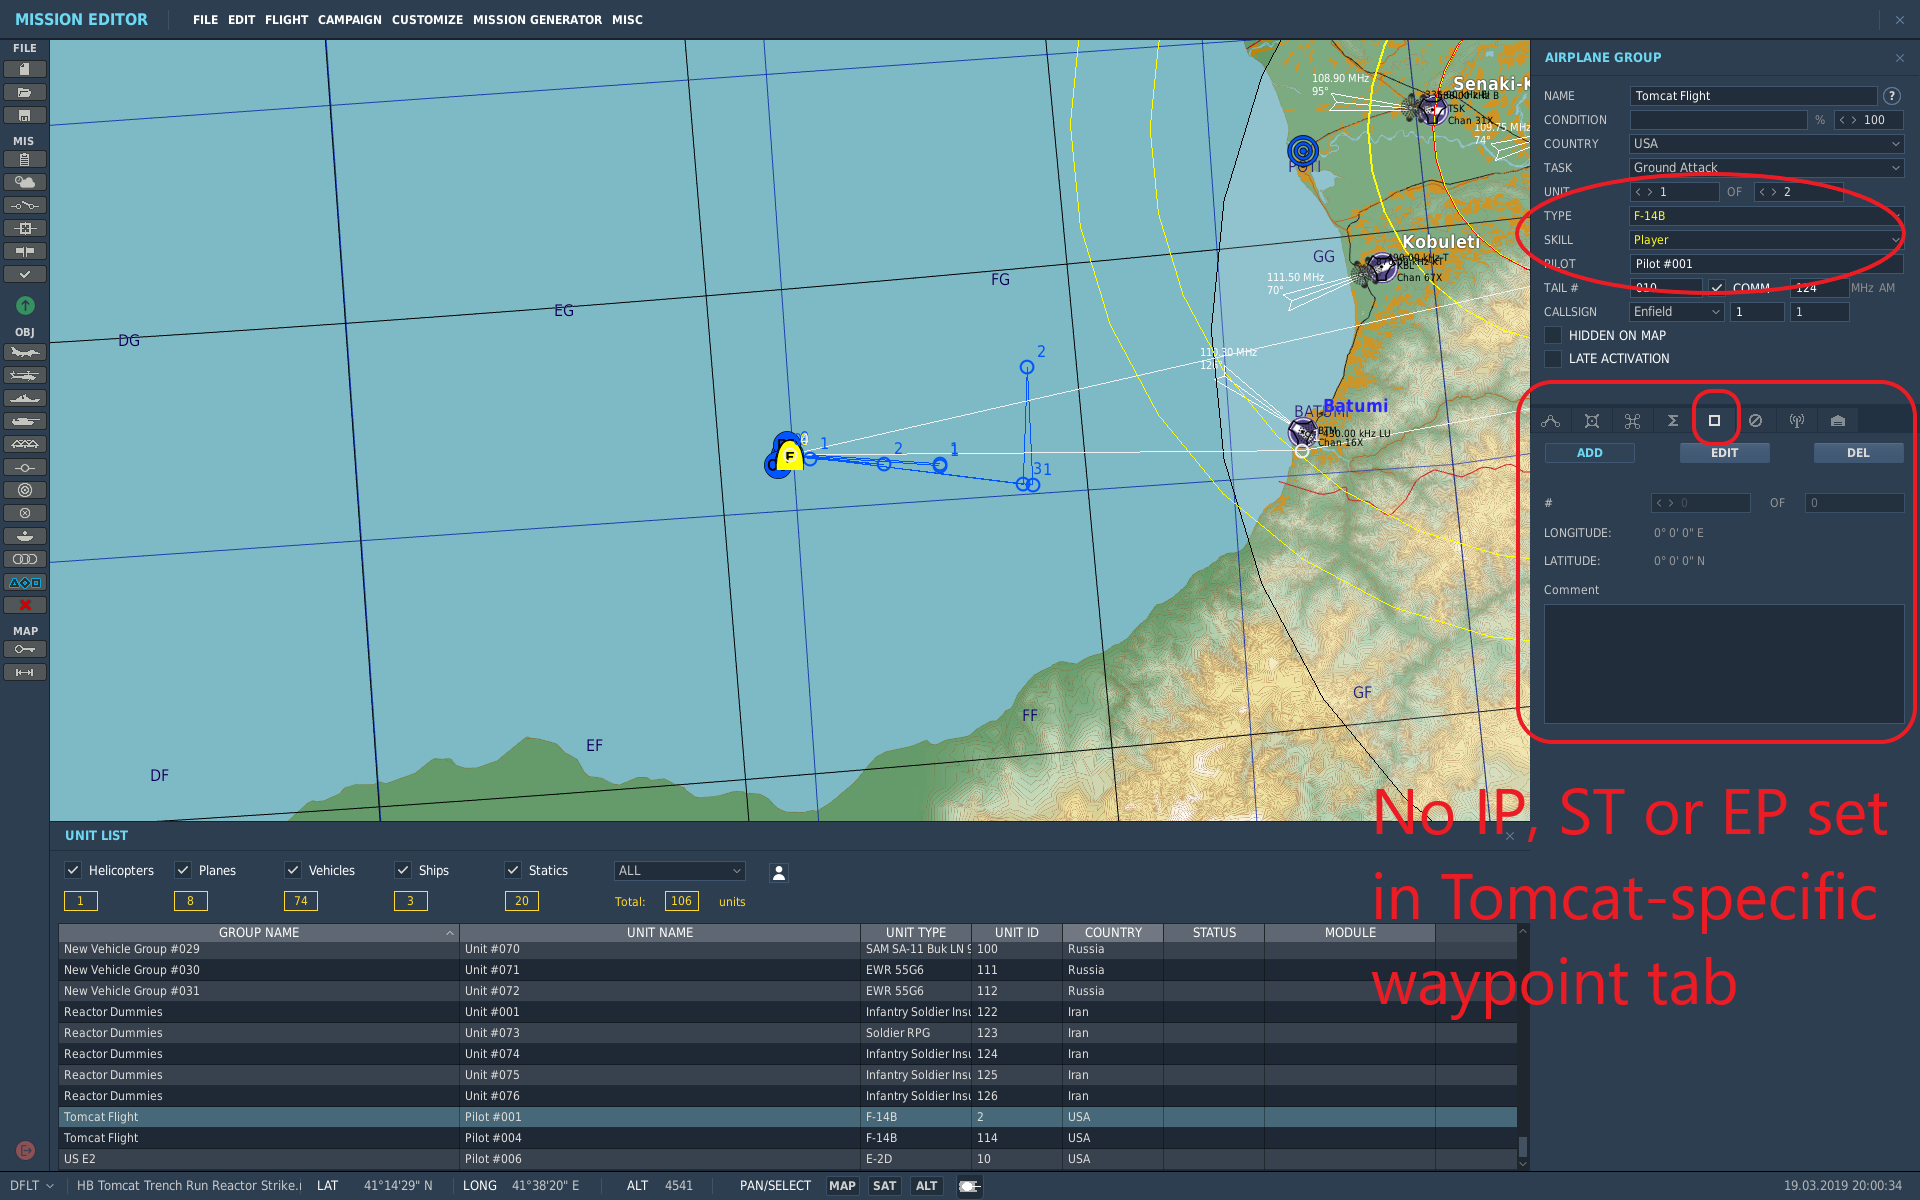Toggle the Planes filter checkbox
This screenshot has height=1200, width=1920.
(183, 870)
